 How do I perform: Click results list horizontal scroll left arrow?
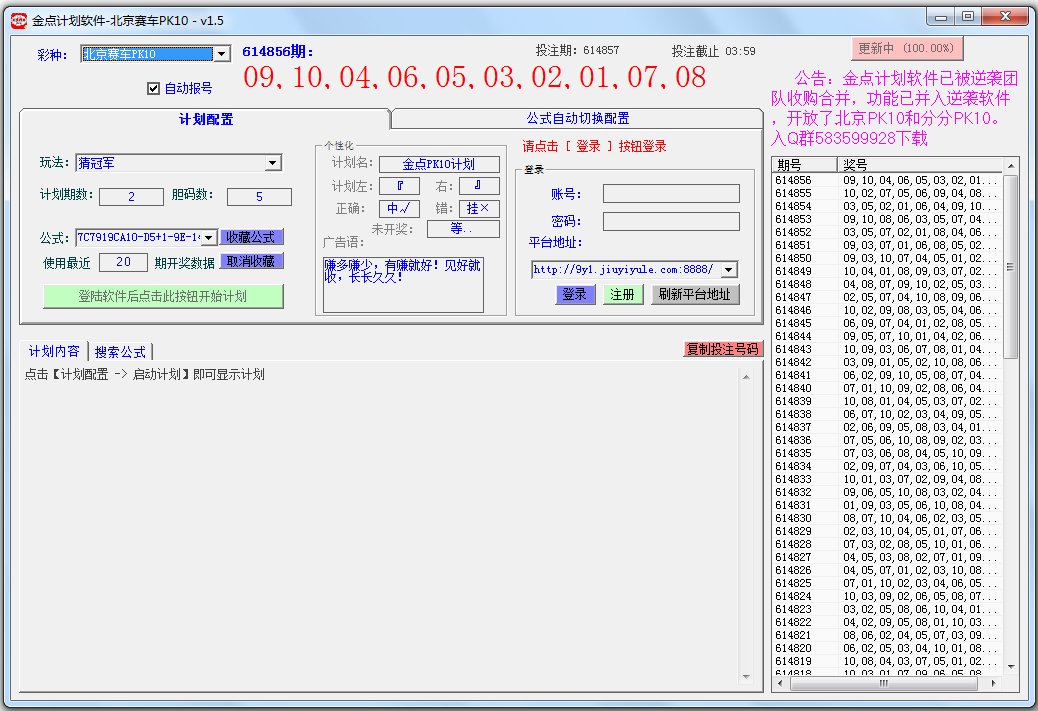780,683
